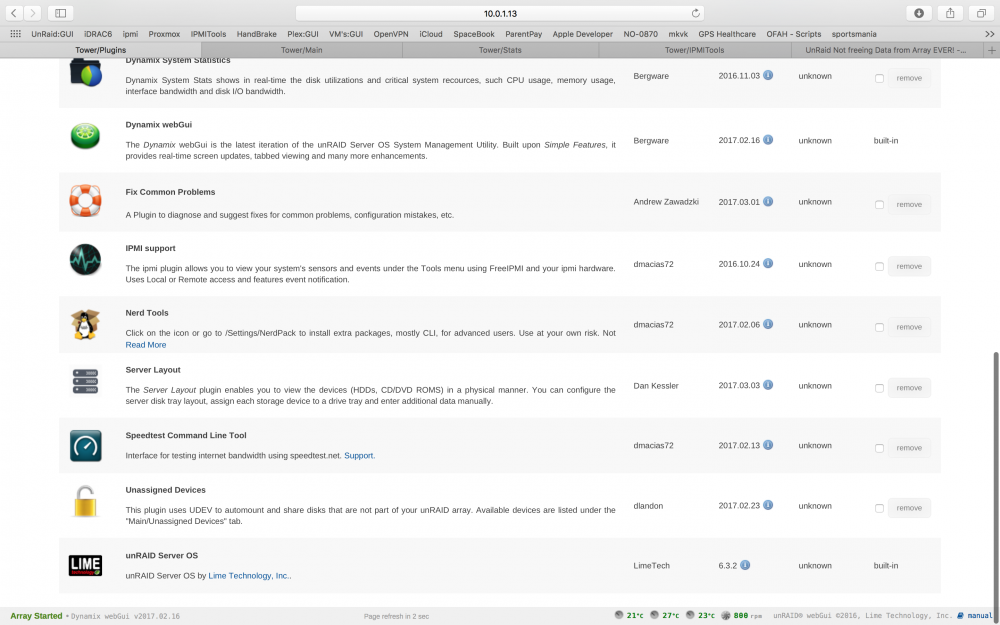Remove the IPMI support plugin
The image size is (1000, 625).
909,266
